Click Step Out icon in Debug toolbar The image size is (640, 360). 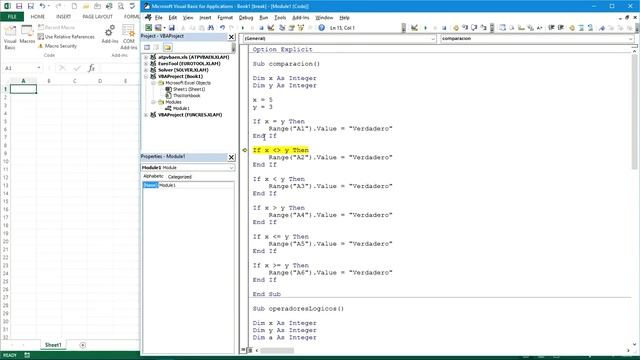tap(483, 28)
